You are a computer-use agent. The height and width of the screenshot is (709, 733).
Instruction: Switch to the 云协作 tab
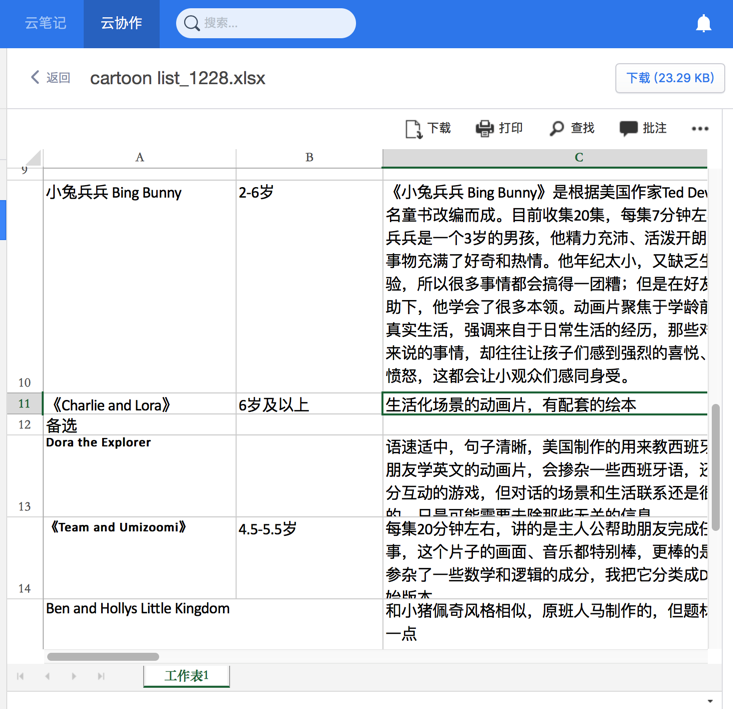click(122, 23)
